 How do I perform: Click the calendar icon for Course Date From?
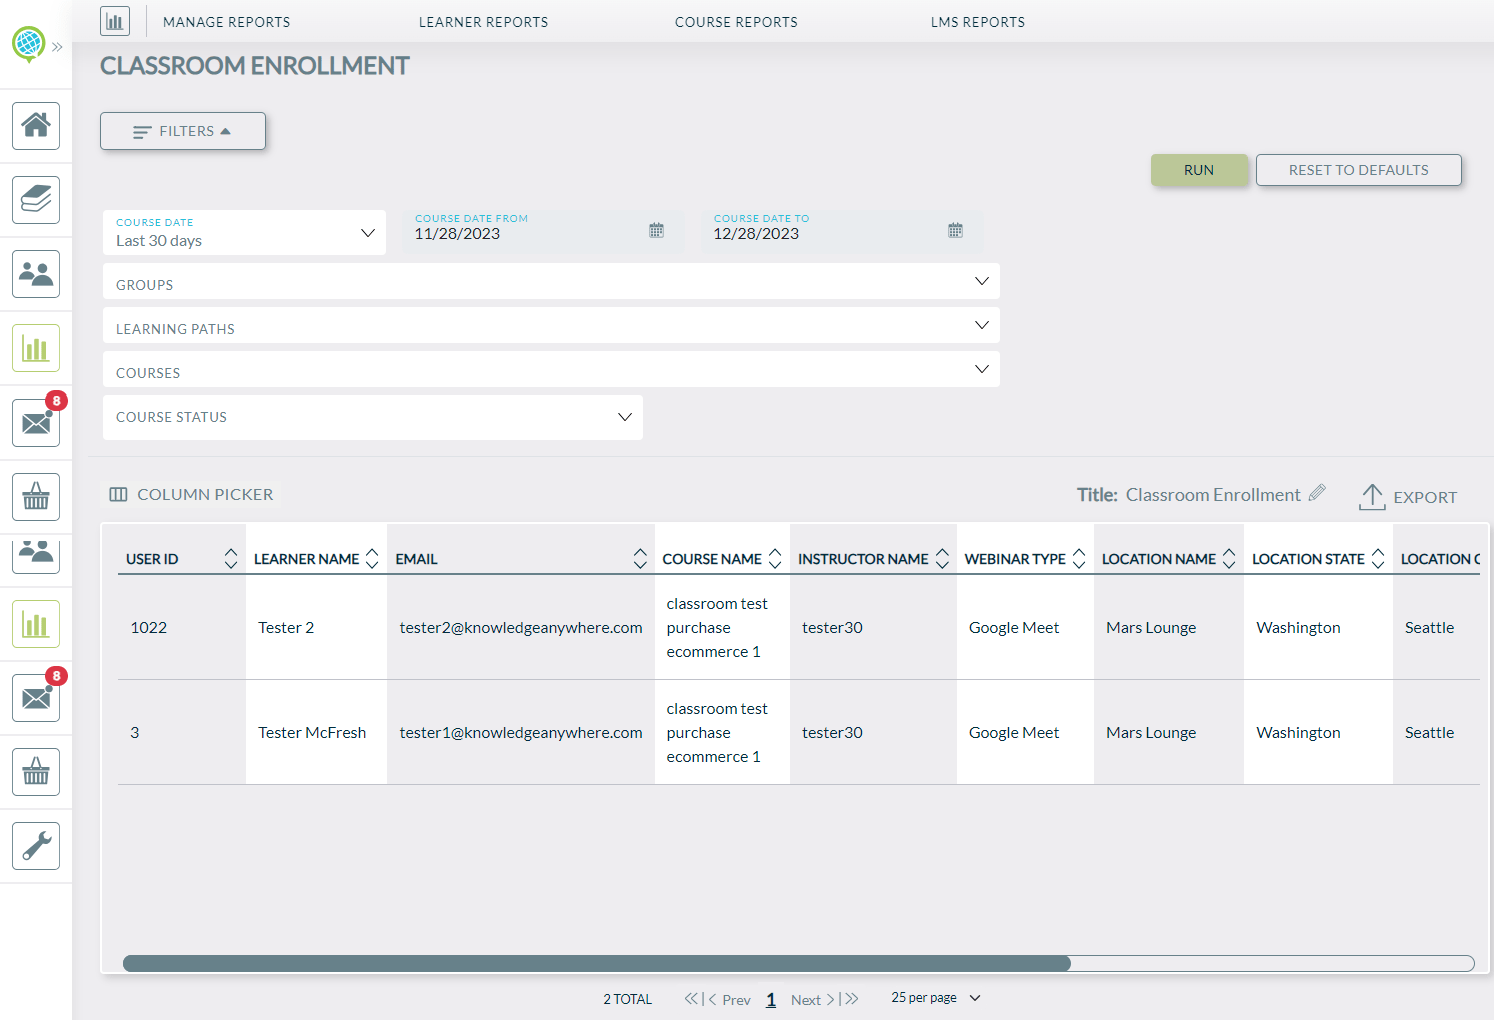[x=656, y=229]
